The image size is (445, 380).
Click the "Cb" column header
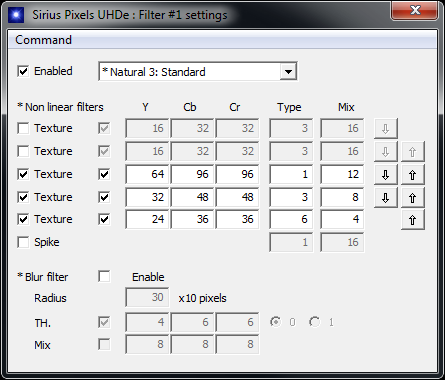point(190,107)
